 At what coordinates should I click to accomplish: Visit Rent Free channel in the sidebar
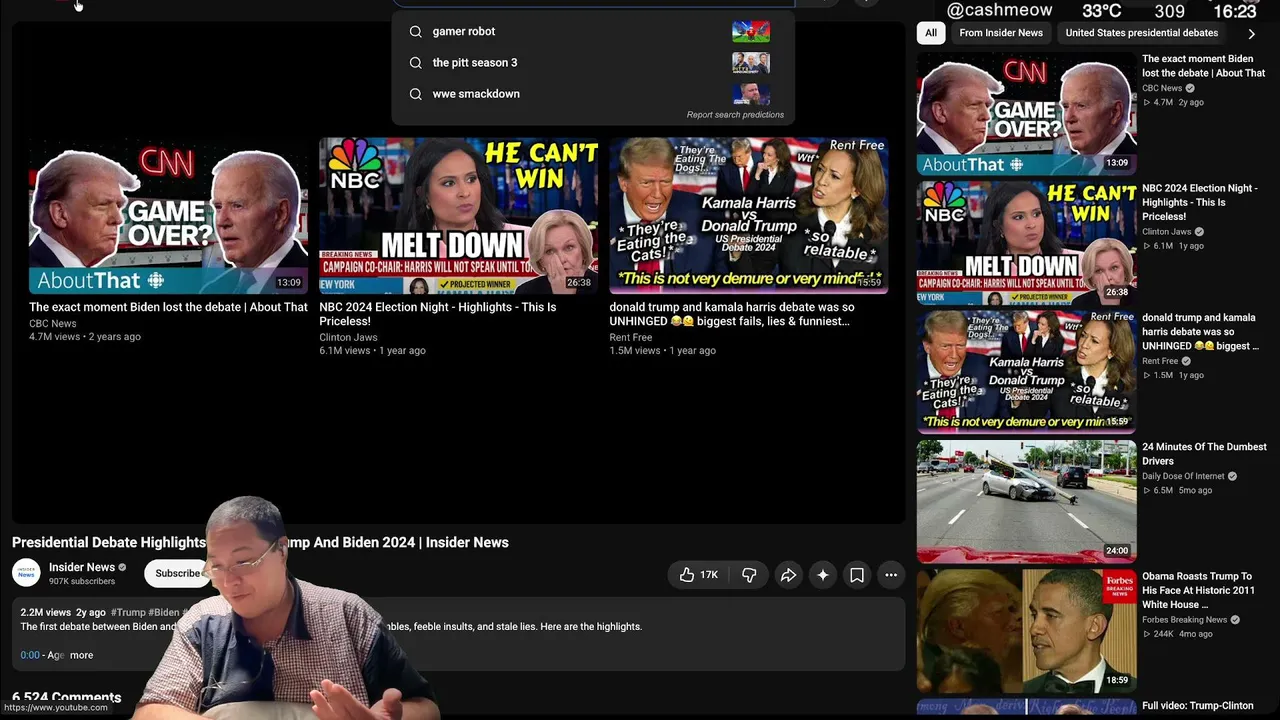pos(1160,361)
